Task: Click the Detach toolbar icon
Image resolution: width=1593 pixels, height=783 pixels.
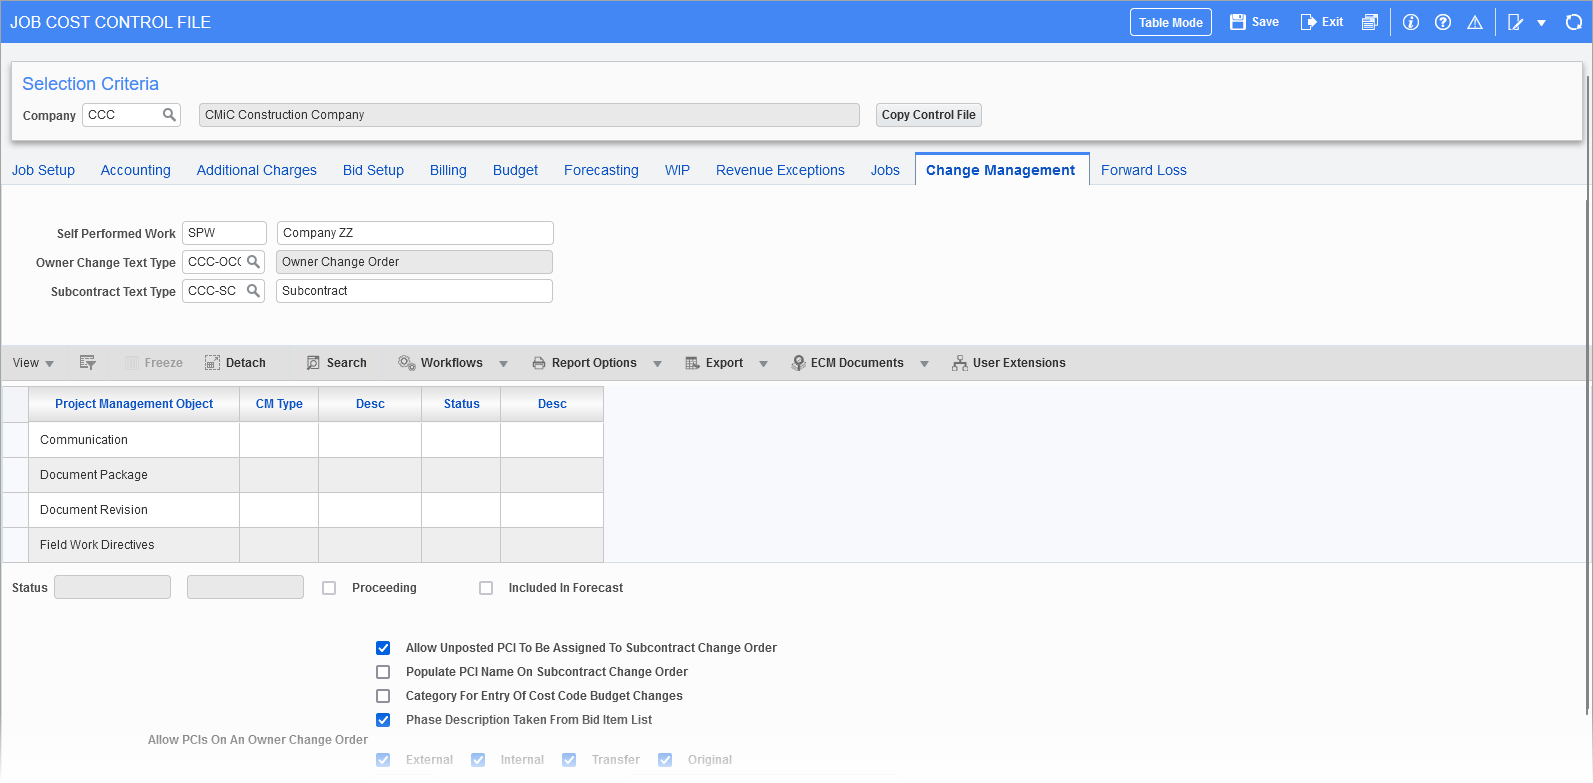Action: pyautogui.click(x=212, y=363)
